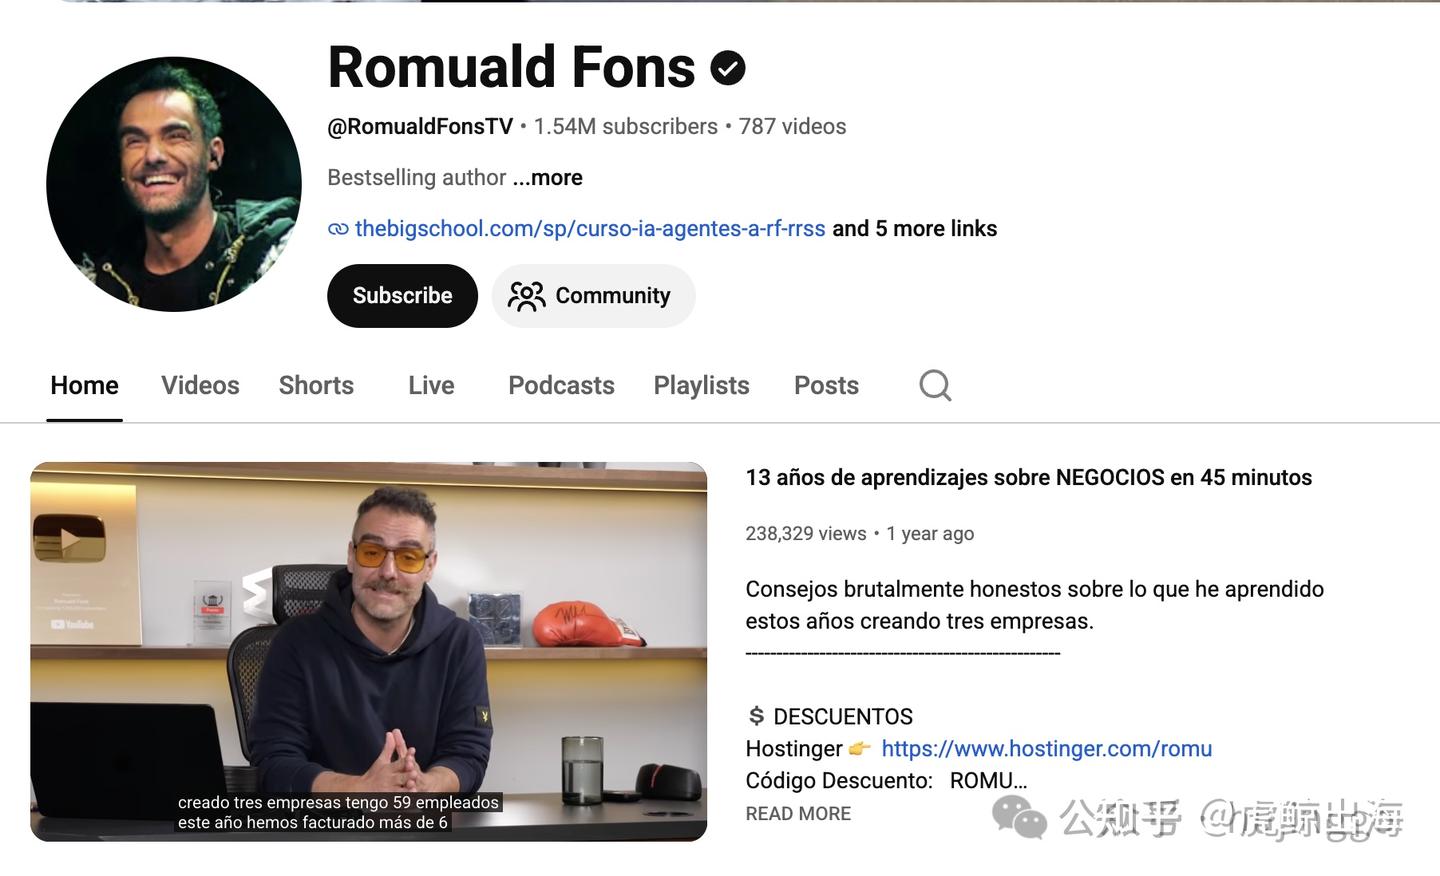
Task: Click the verified checkmark badge beside Romuald Fons
Action: [x=728, y=68]
